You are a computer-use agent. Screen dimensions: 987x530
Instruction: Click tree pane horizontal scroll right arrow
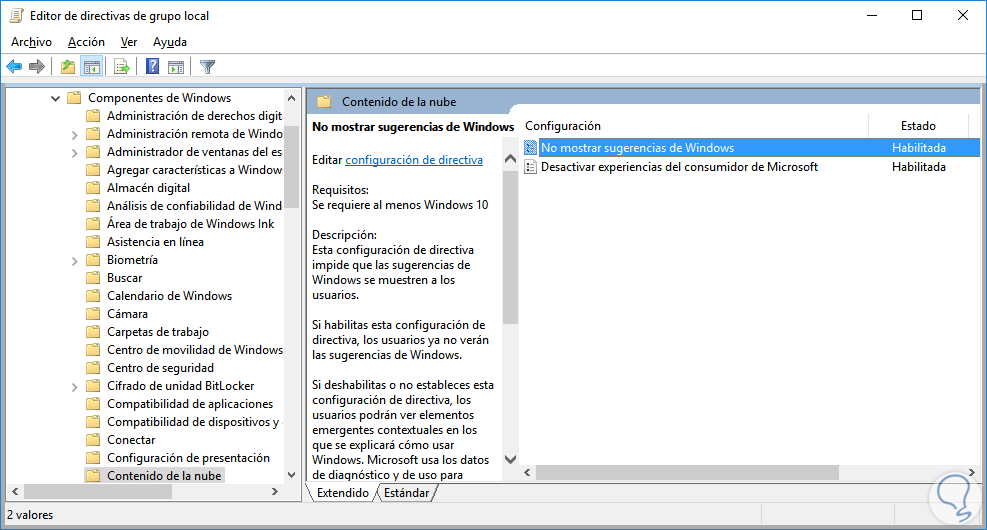(x=275, y=492)
